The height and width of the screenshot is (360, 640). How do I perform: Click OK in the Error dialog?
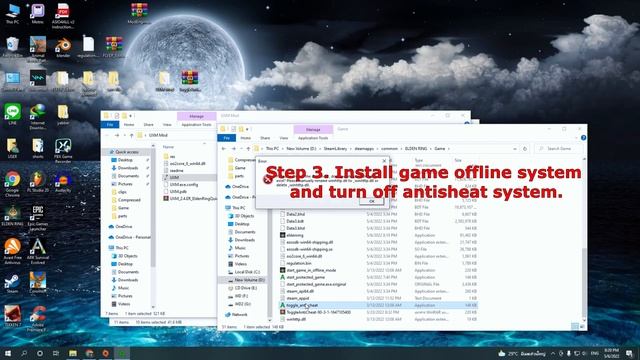[371, 201]
